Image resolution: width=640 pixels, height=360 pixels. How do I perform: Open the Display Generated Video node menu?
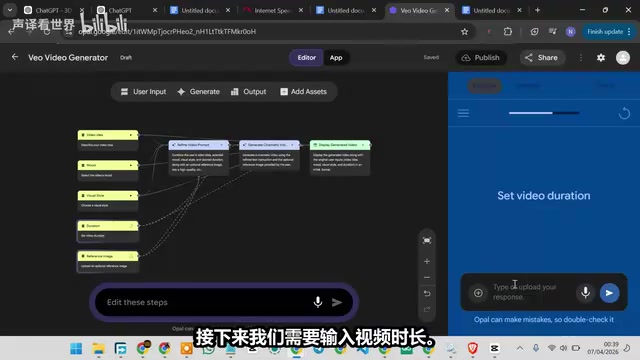click(x=363, y=145)
